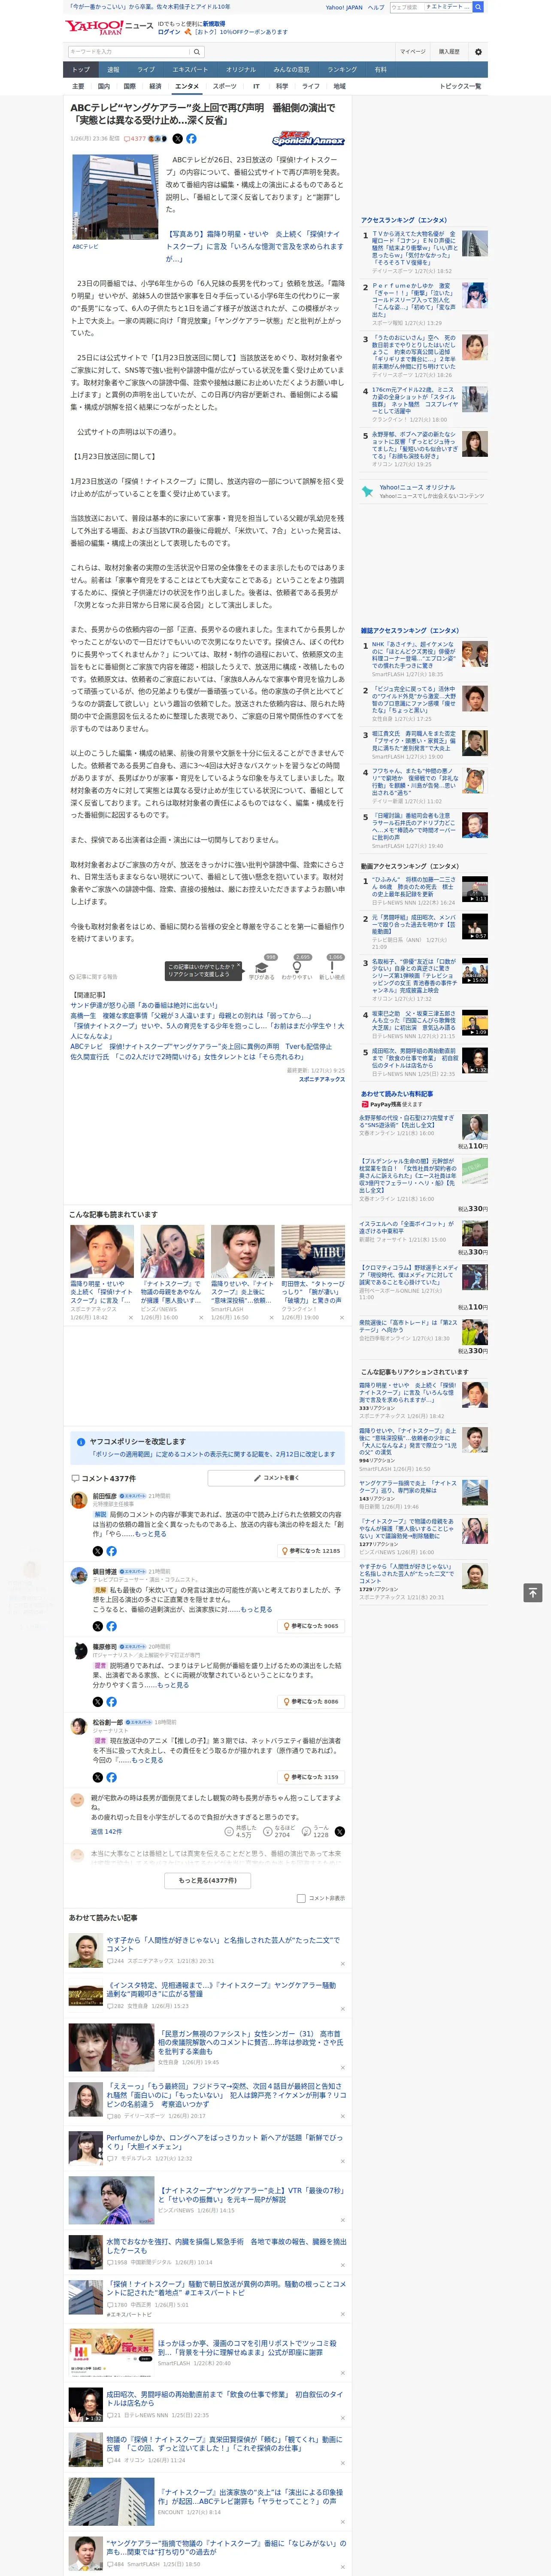The width and height of the screenshot is (551, 2576).
Task: Open the ランキング navigation tab
Action: [x=342, y=70]
